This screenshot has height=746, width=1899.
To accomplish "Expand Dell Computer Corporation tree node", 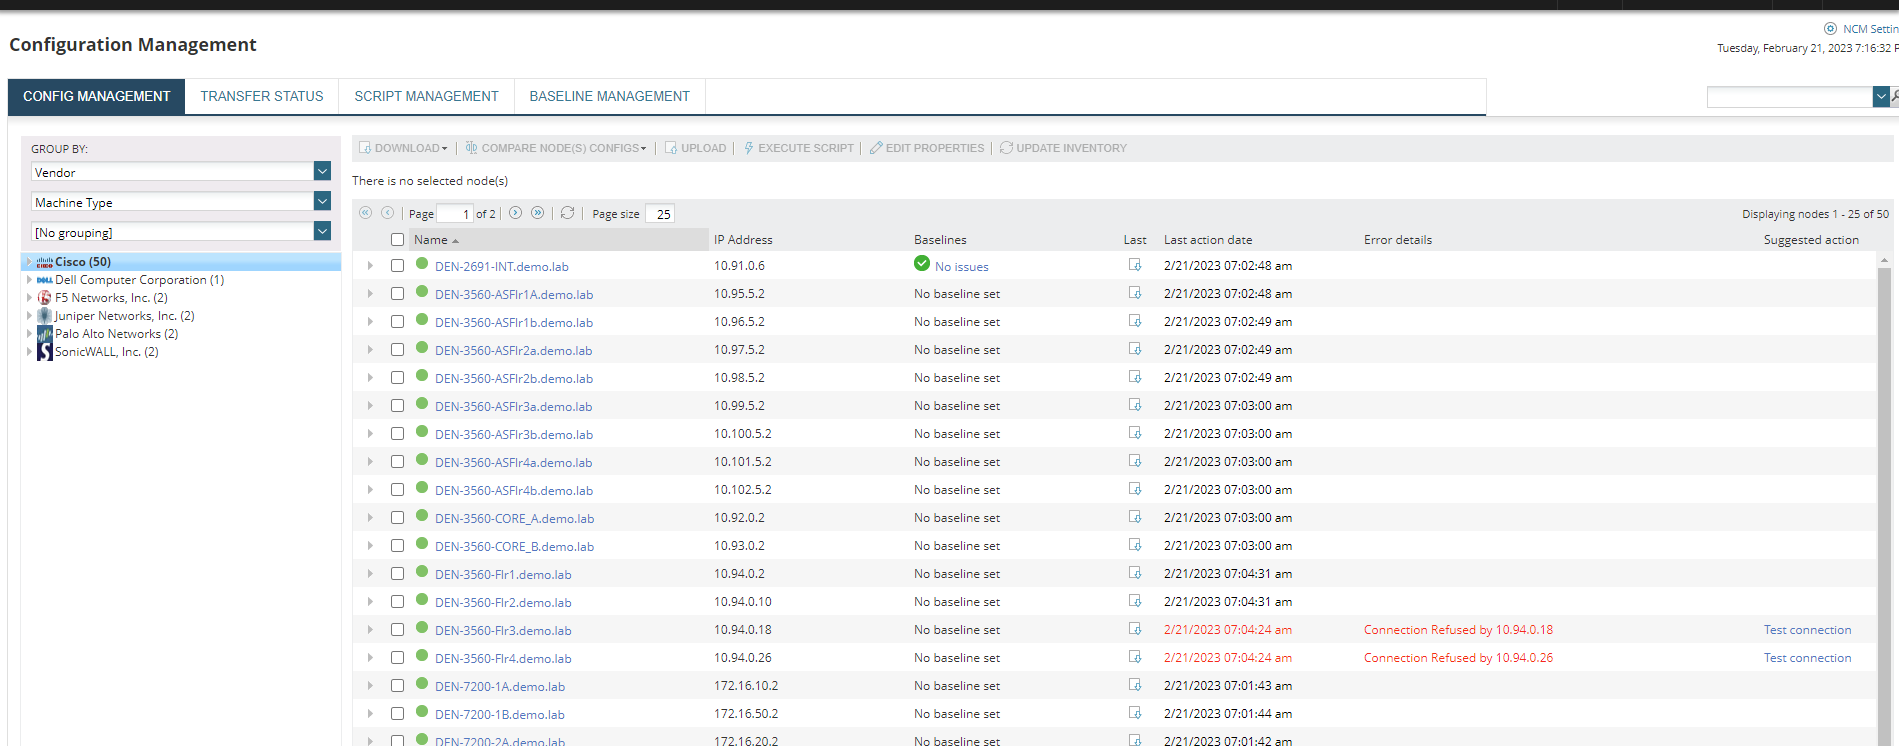I will (x=29, y=280).
